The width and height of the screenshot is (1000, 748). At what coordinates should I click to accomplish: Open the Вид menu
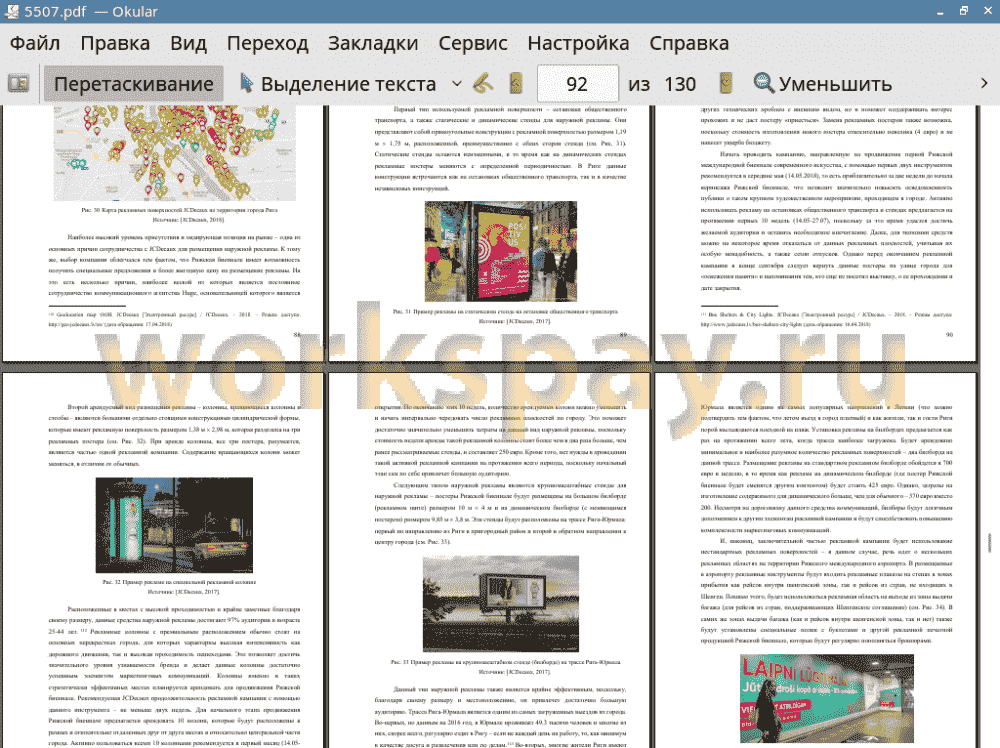[188, 43]
